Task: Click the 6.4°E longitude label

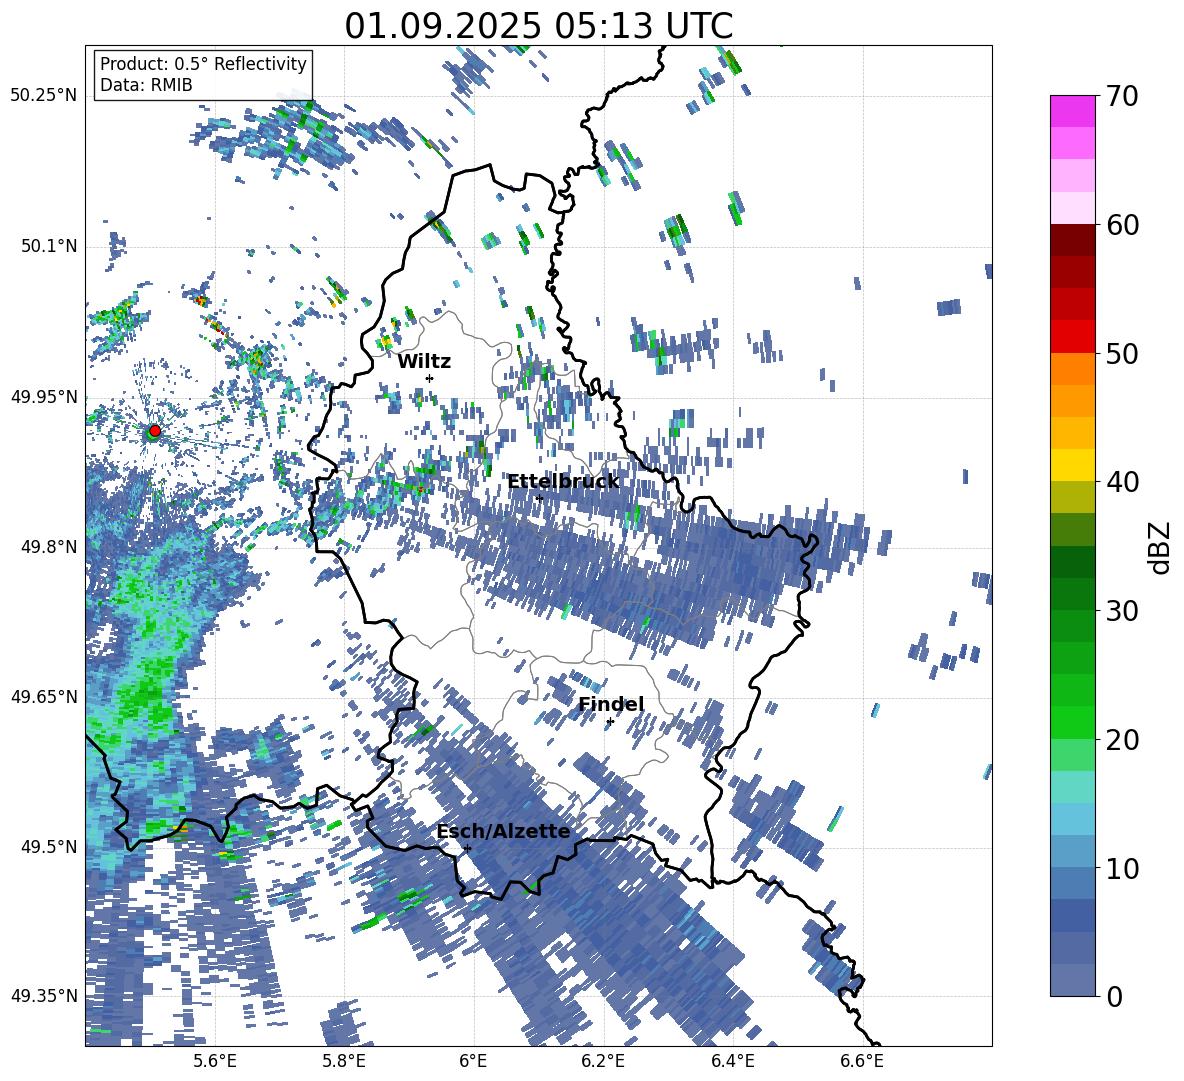Action: (x=733, y=1061)
